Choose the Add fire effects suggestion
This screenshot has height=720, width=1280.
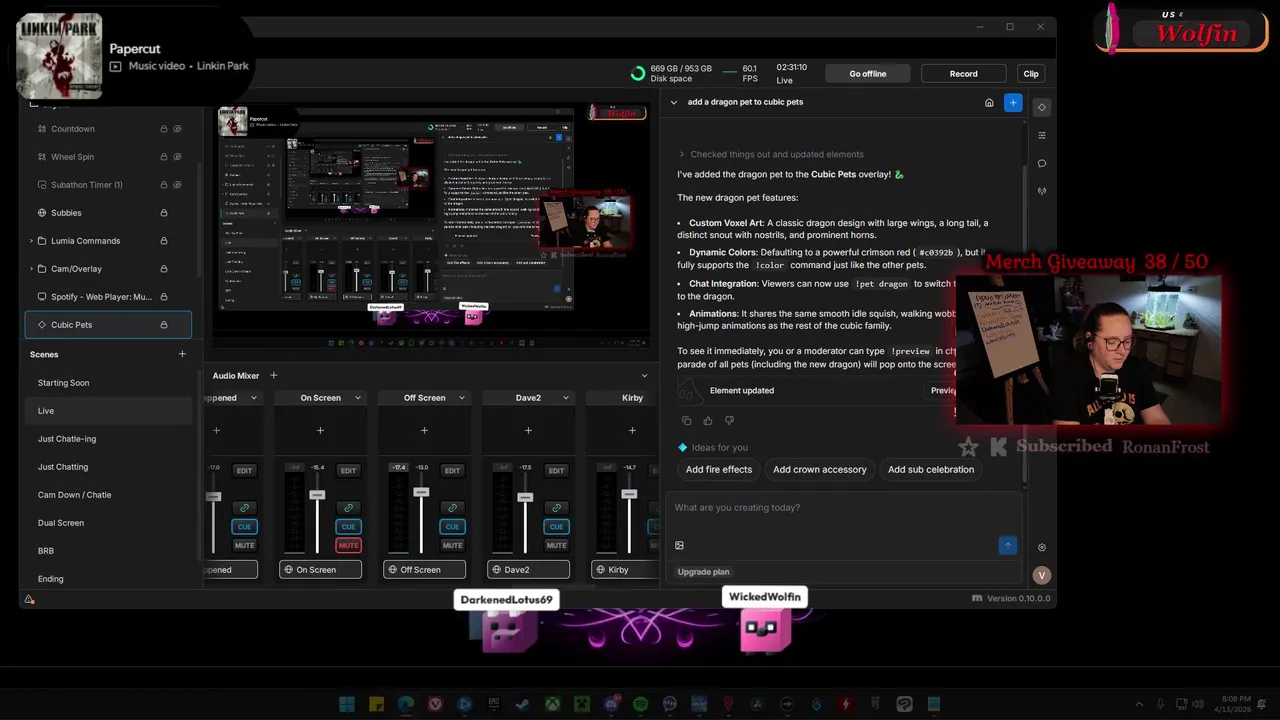(x=719, y=469)
